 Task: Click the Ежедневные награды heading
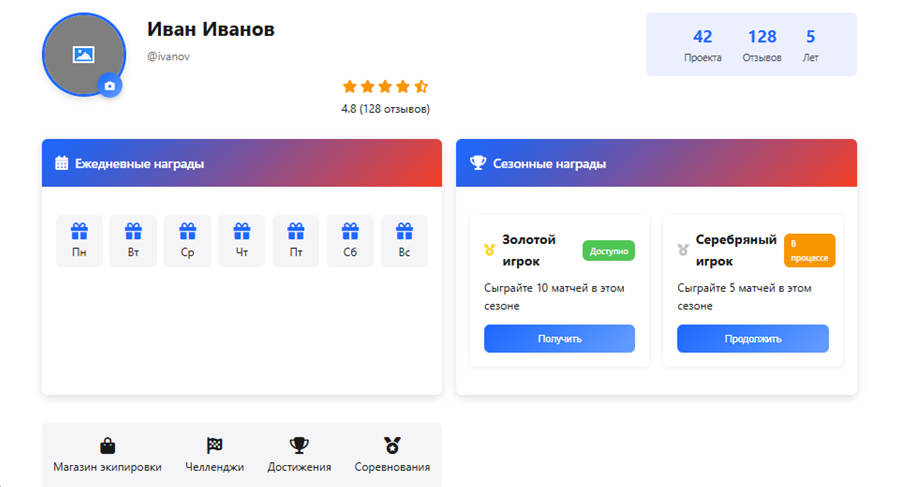click(x=140, y=164)
